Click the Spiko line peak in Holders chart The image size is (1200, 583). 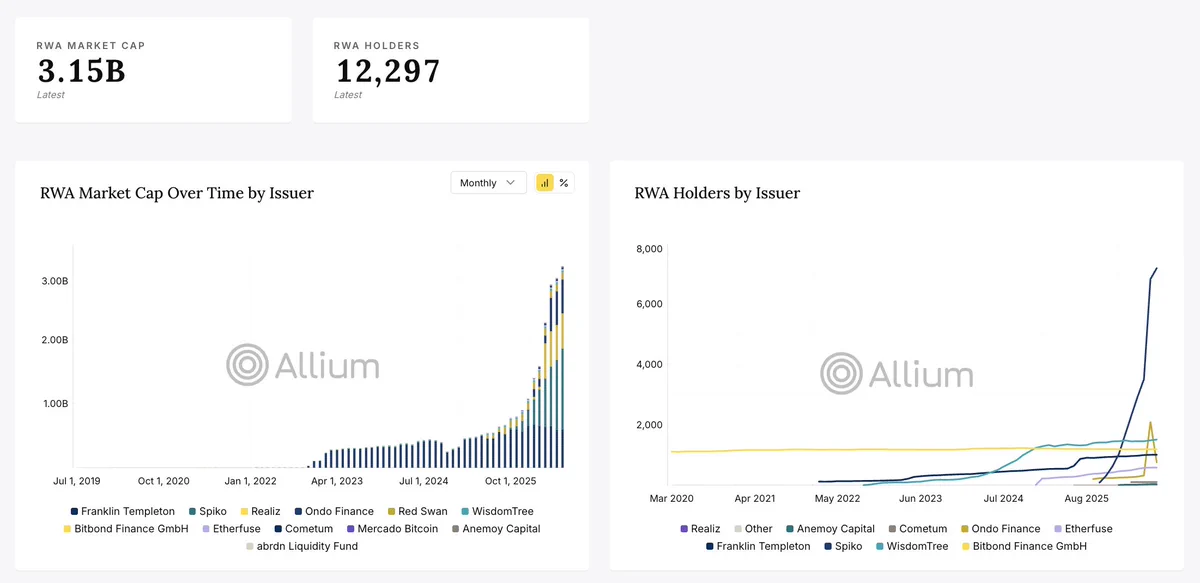tap(1157, 268)
